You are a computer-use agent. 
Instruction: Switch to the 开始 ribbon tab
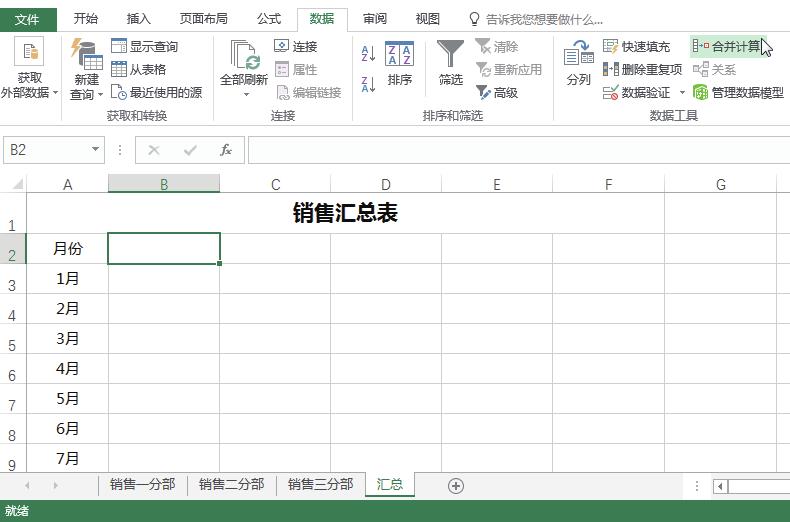pyautogui.click(x=86, y=19)
